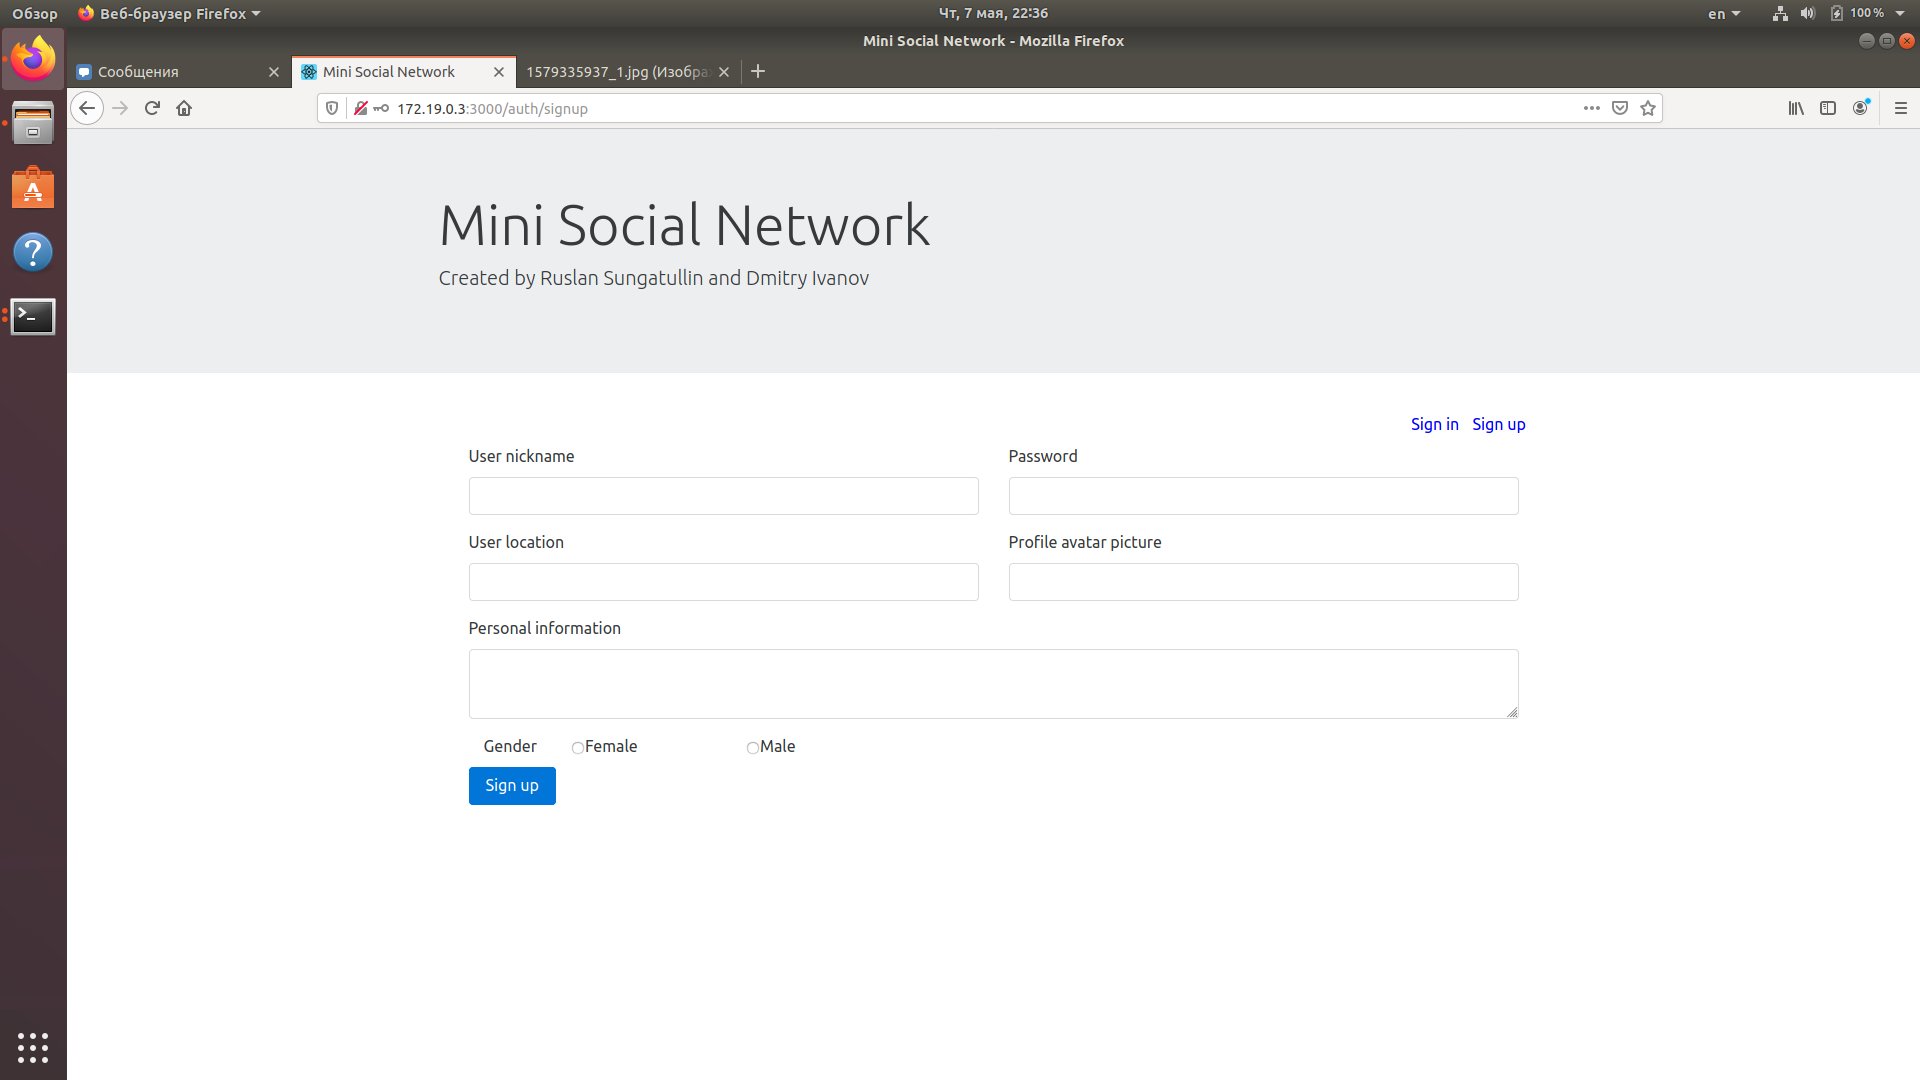Open the Library bookmarks icon

pos(1796,108)
